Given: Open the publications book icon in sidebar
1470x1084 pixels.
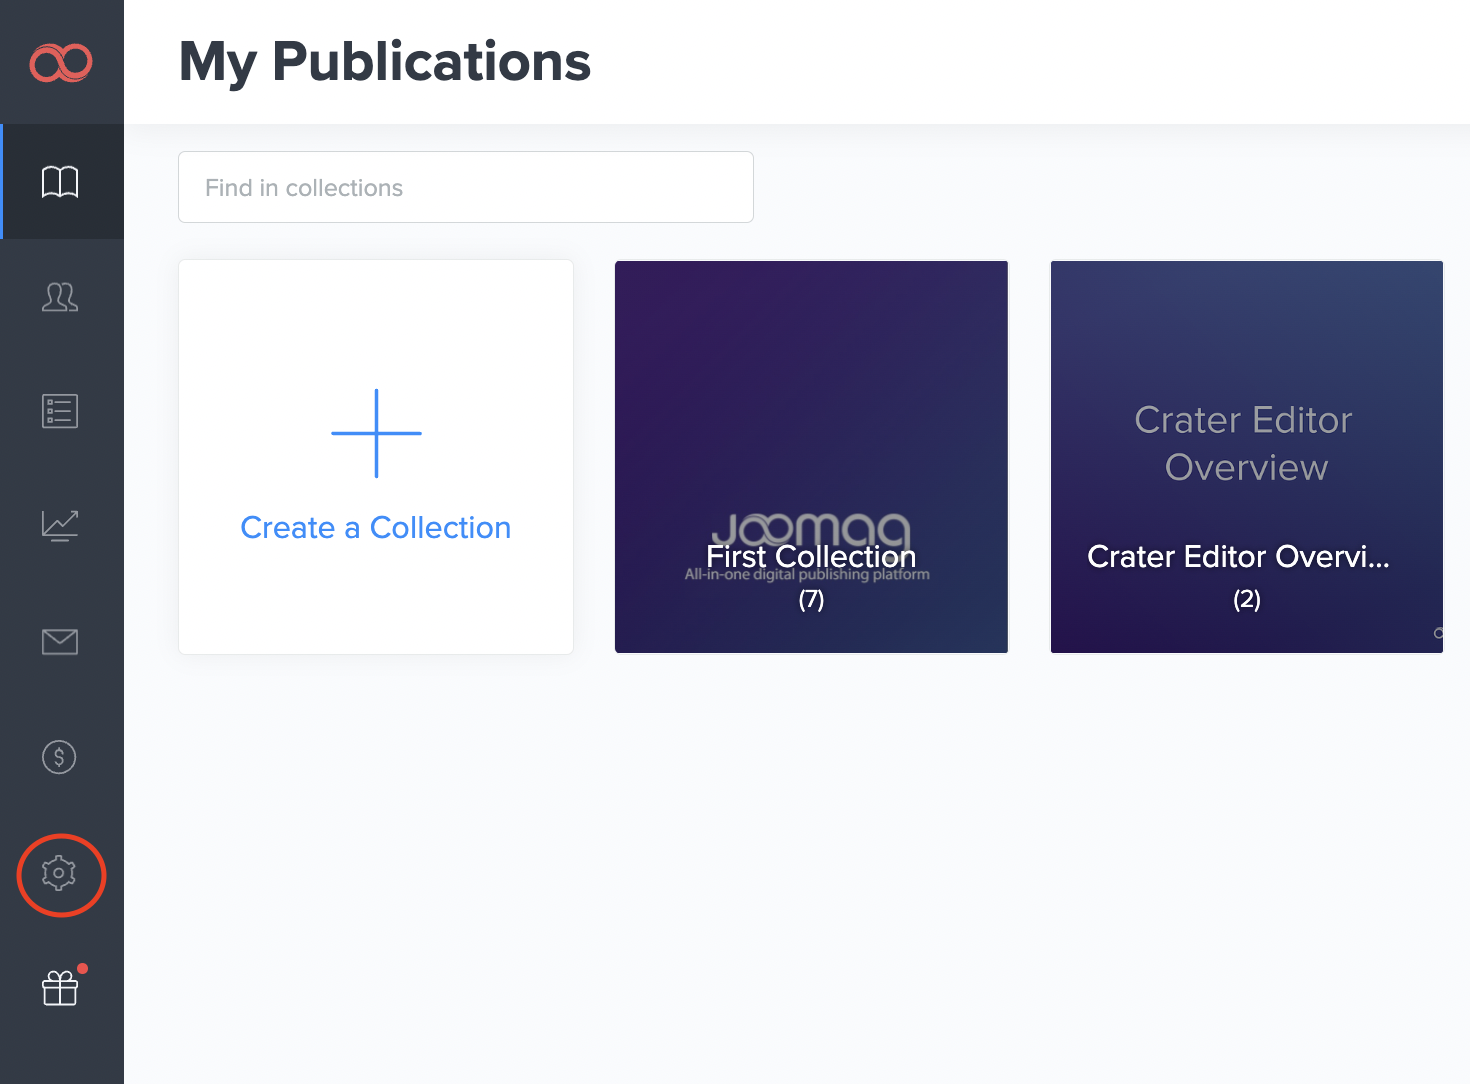Looking at the screenshot, I should [x=60, y=182].
